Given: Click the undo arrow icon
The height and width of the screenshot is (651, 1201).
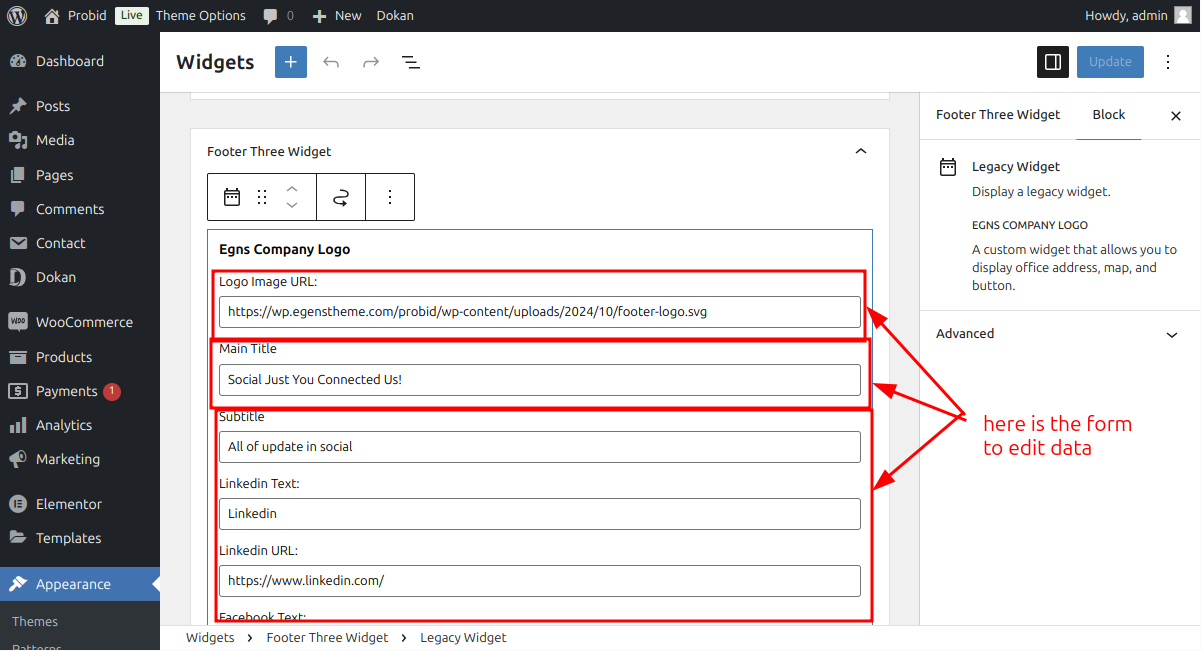Looking at the screenshot, I should pyautogui.click(x=331, y=62).
